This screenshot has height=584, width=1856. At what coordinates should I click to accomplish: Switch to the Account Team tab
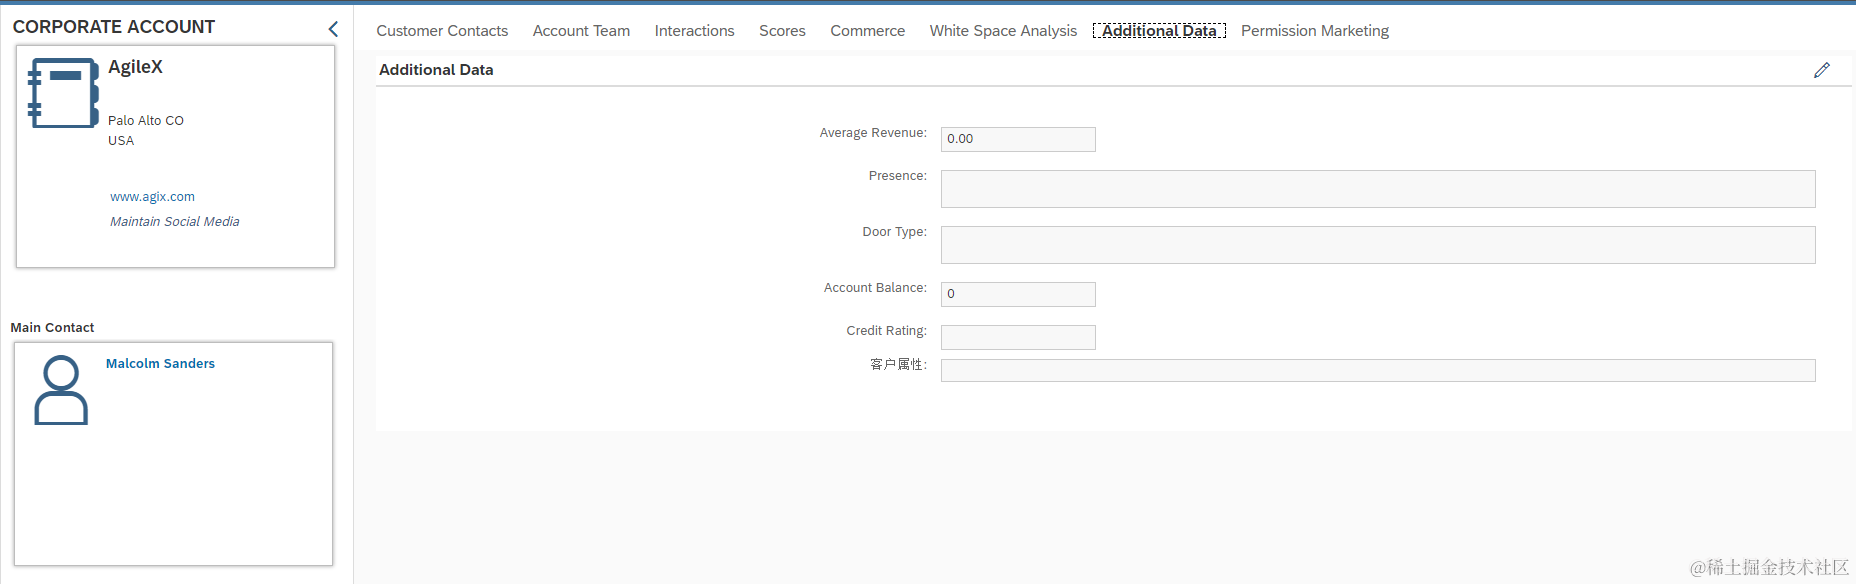pos(581,31)
